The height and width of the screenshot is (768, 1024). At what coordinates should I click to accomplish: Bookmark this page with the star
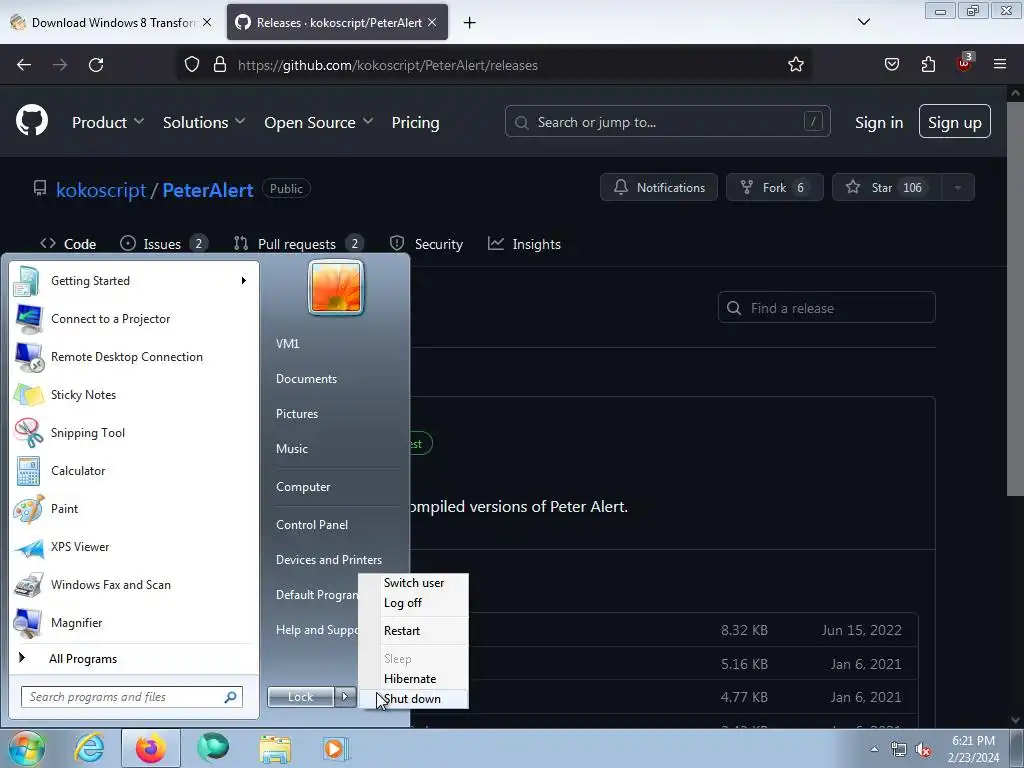click(795, 65)
